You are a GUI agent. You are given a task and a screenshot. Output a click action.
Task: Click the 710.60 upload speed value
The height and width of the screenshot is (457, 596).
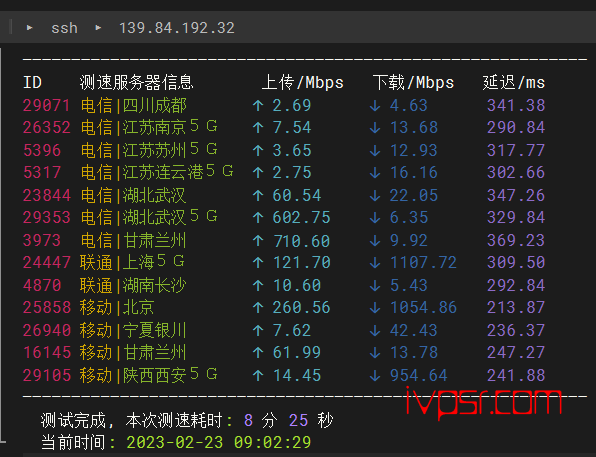(x=302, y=241)
